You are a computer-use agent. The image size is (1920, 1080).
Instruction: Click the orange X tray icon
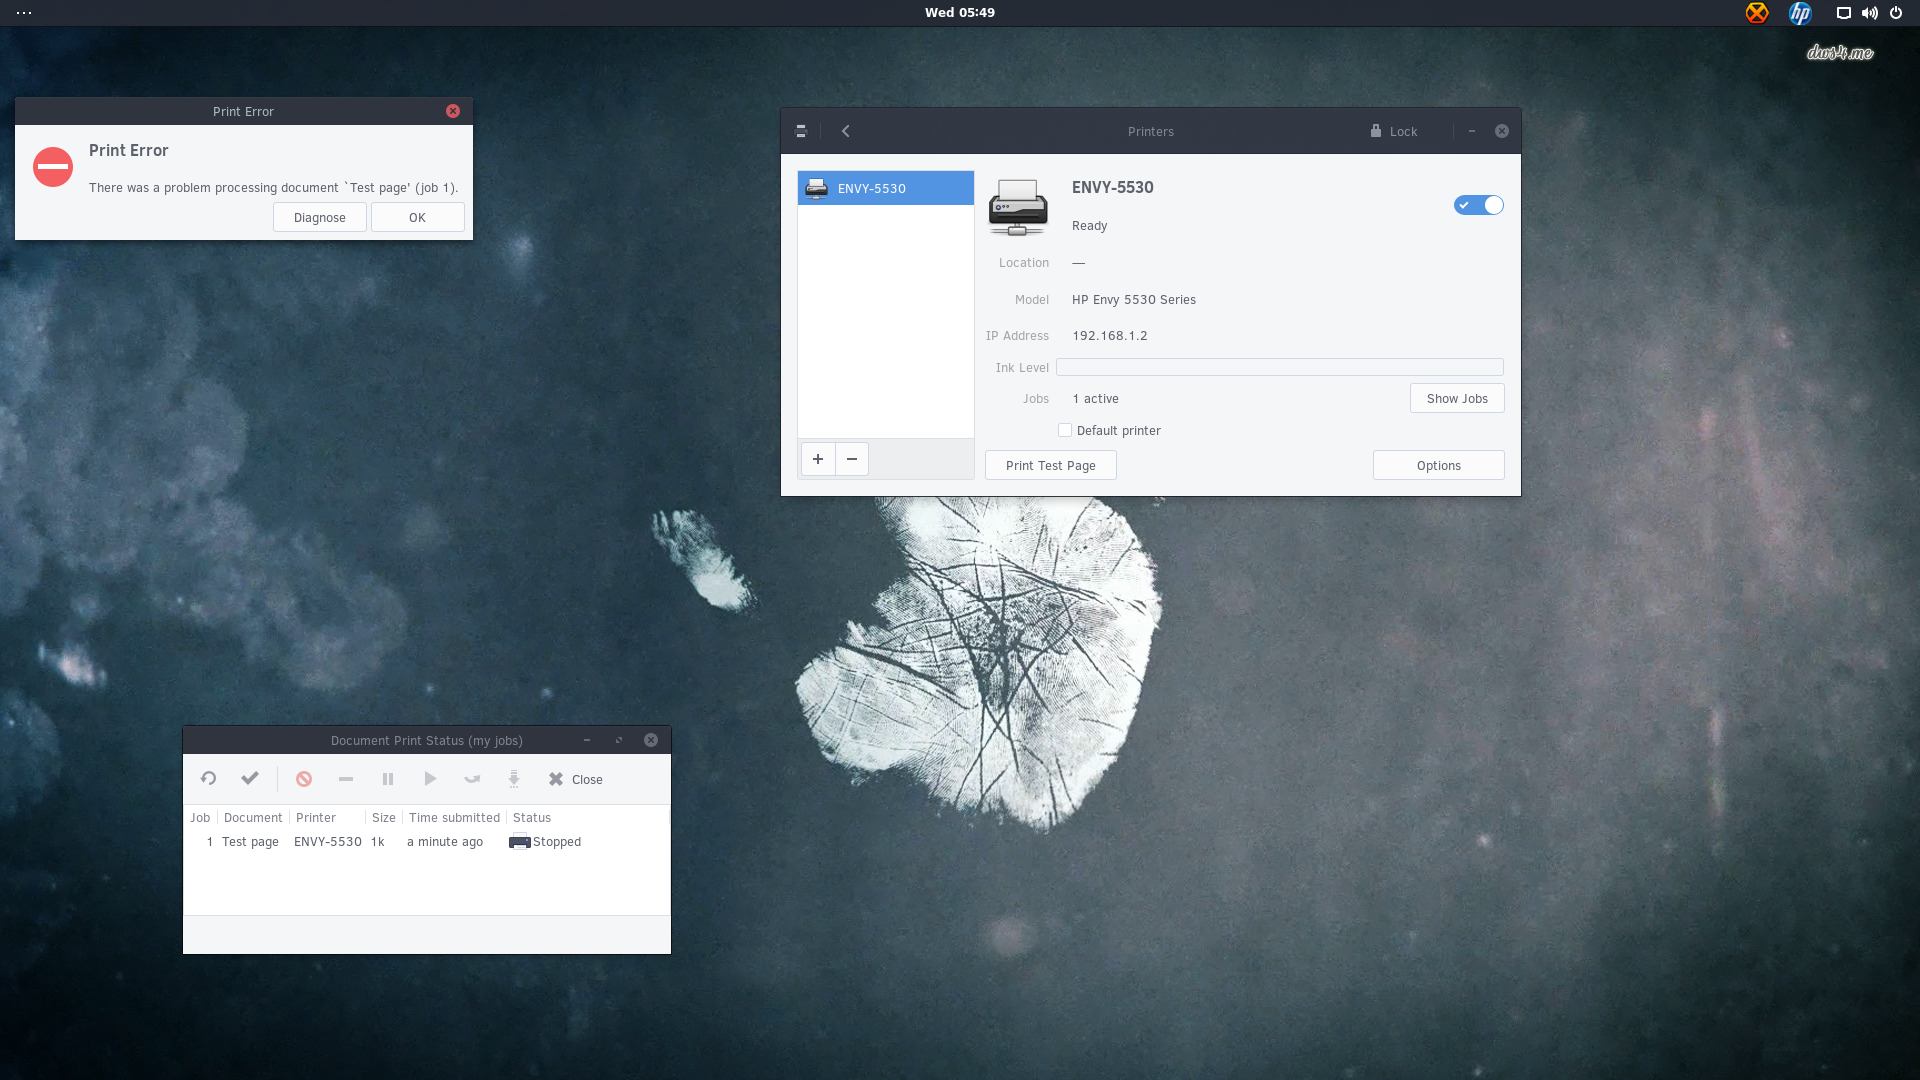pyautogui.click(x=1757, y=13)
